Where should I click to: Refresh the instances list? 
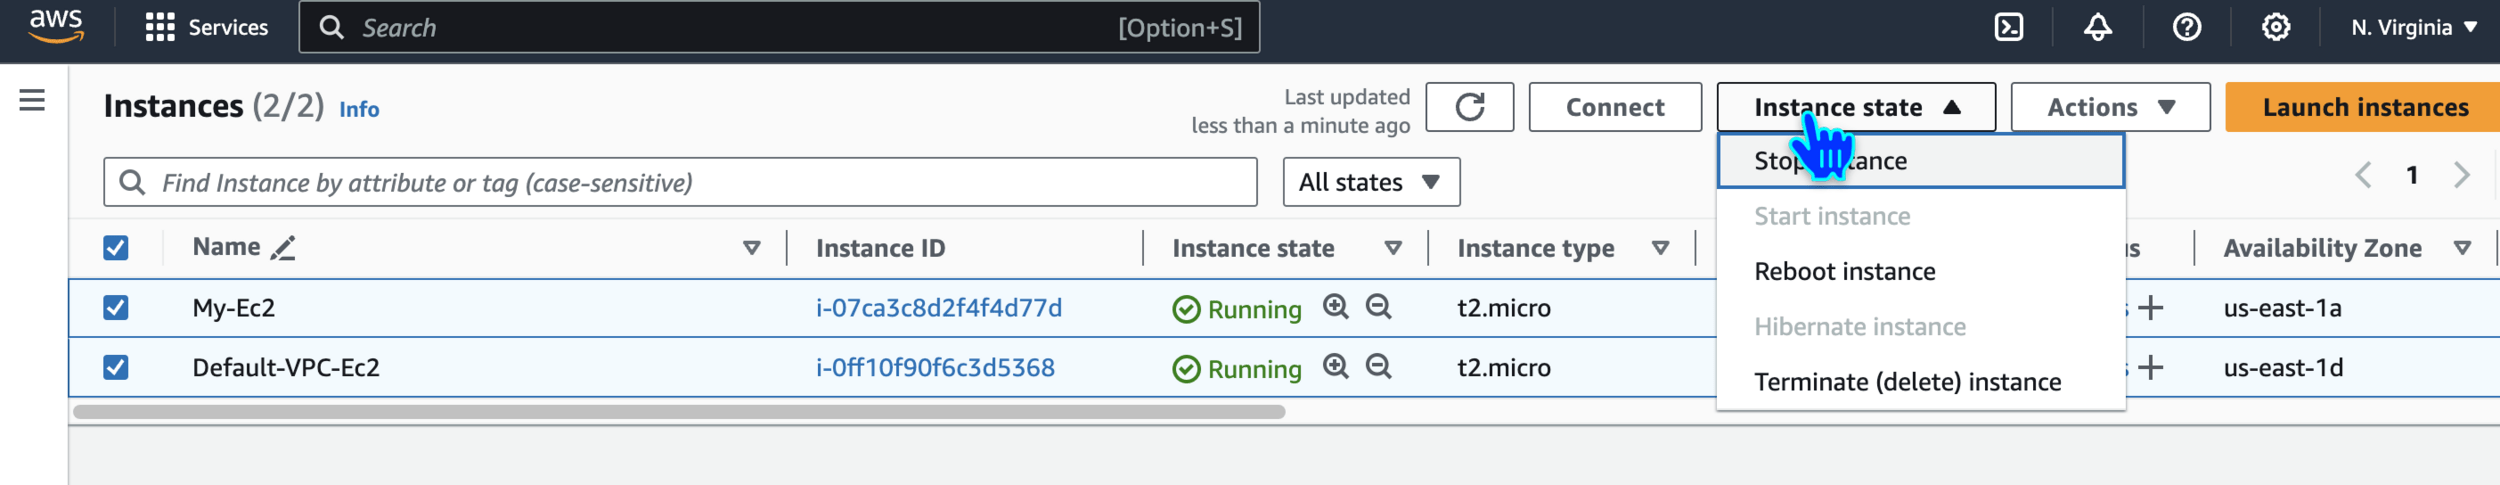[x=1469, y=107]
